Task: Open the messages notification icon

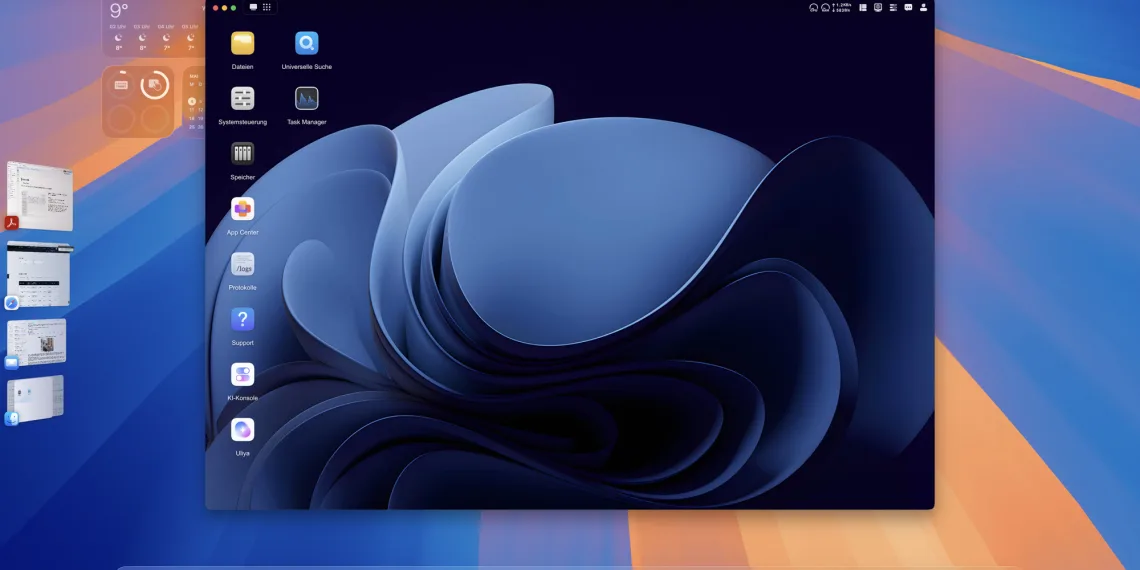Action: pos(908,7)
